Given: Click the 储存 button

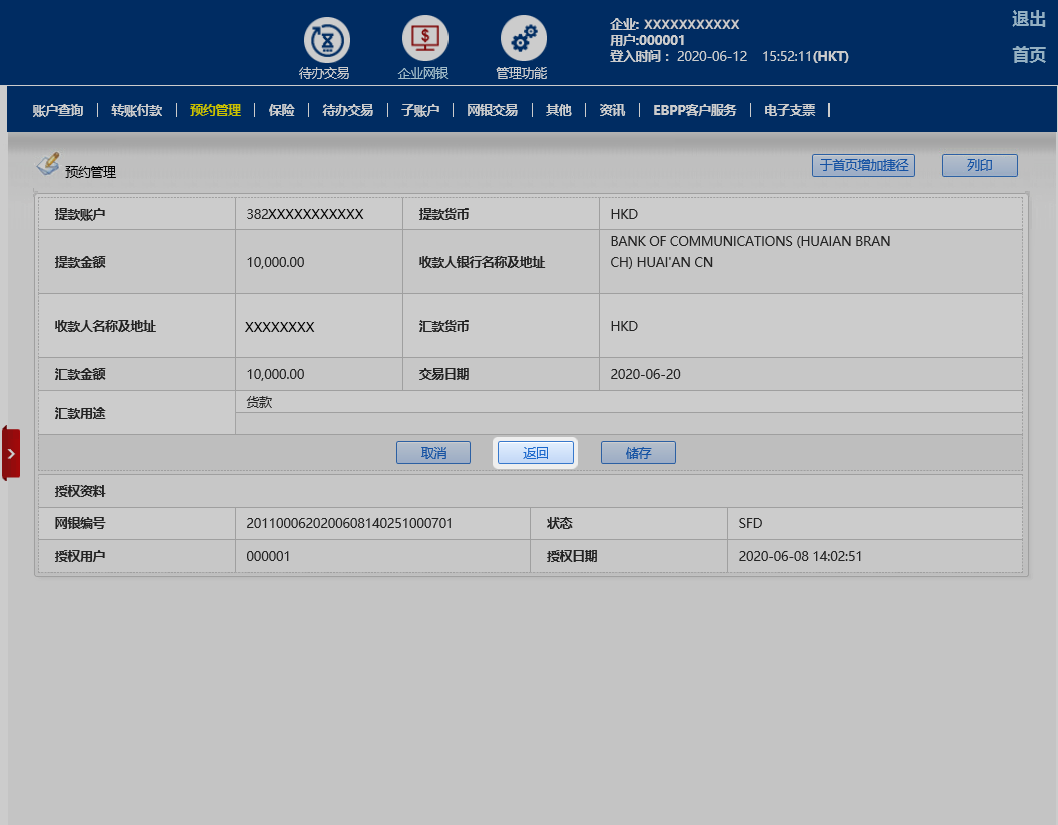Looking at the screenshot, I should pos(638,453).
